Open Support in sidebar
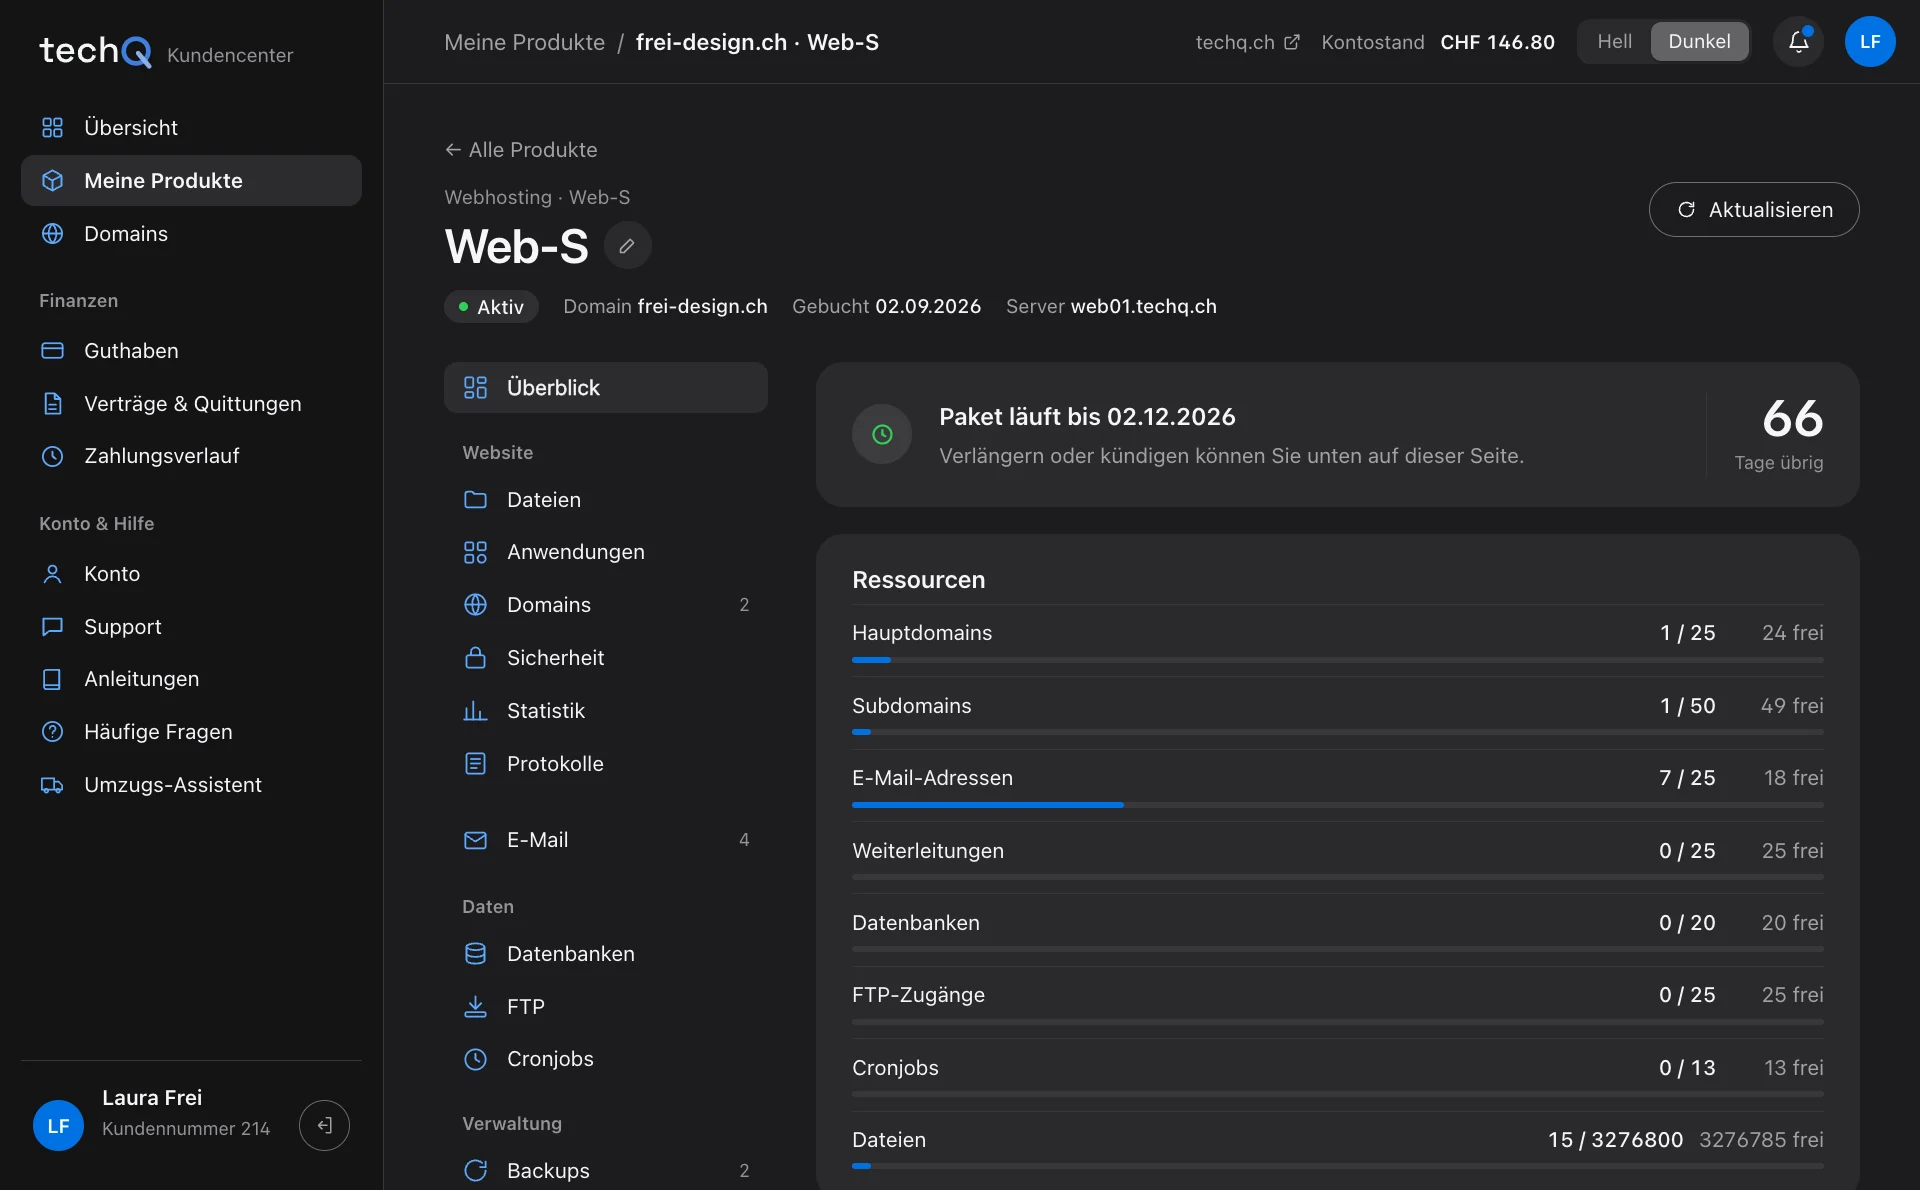The width and height of the screenshot is (1920, 1190). [191, 627]
